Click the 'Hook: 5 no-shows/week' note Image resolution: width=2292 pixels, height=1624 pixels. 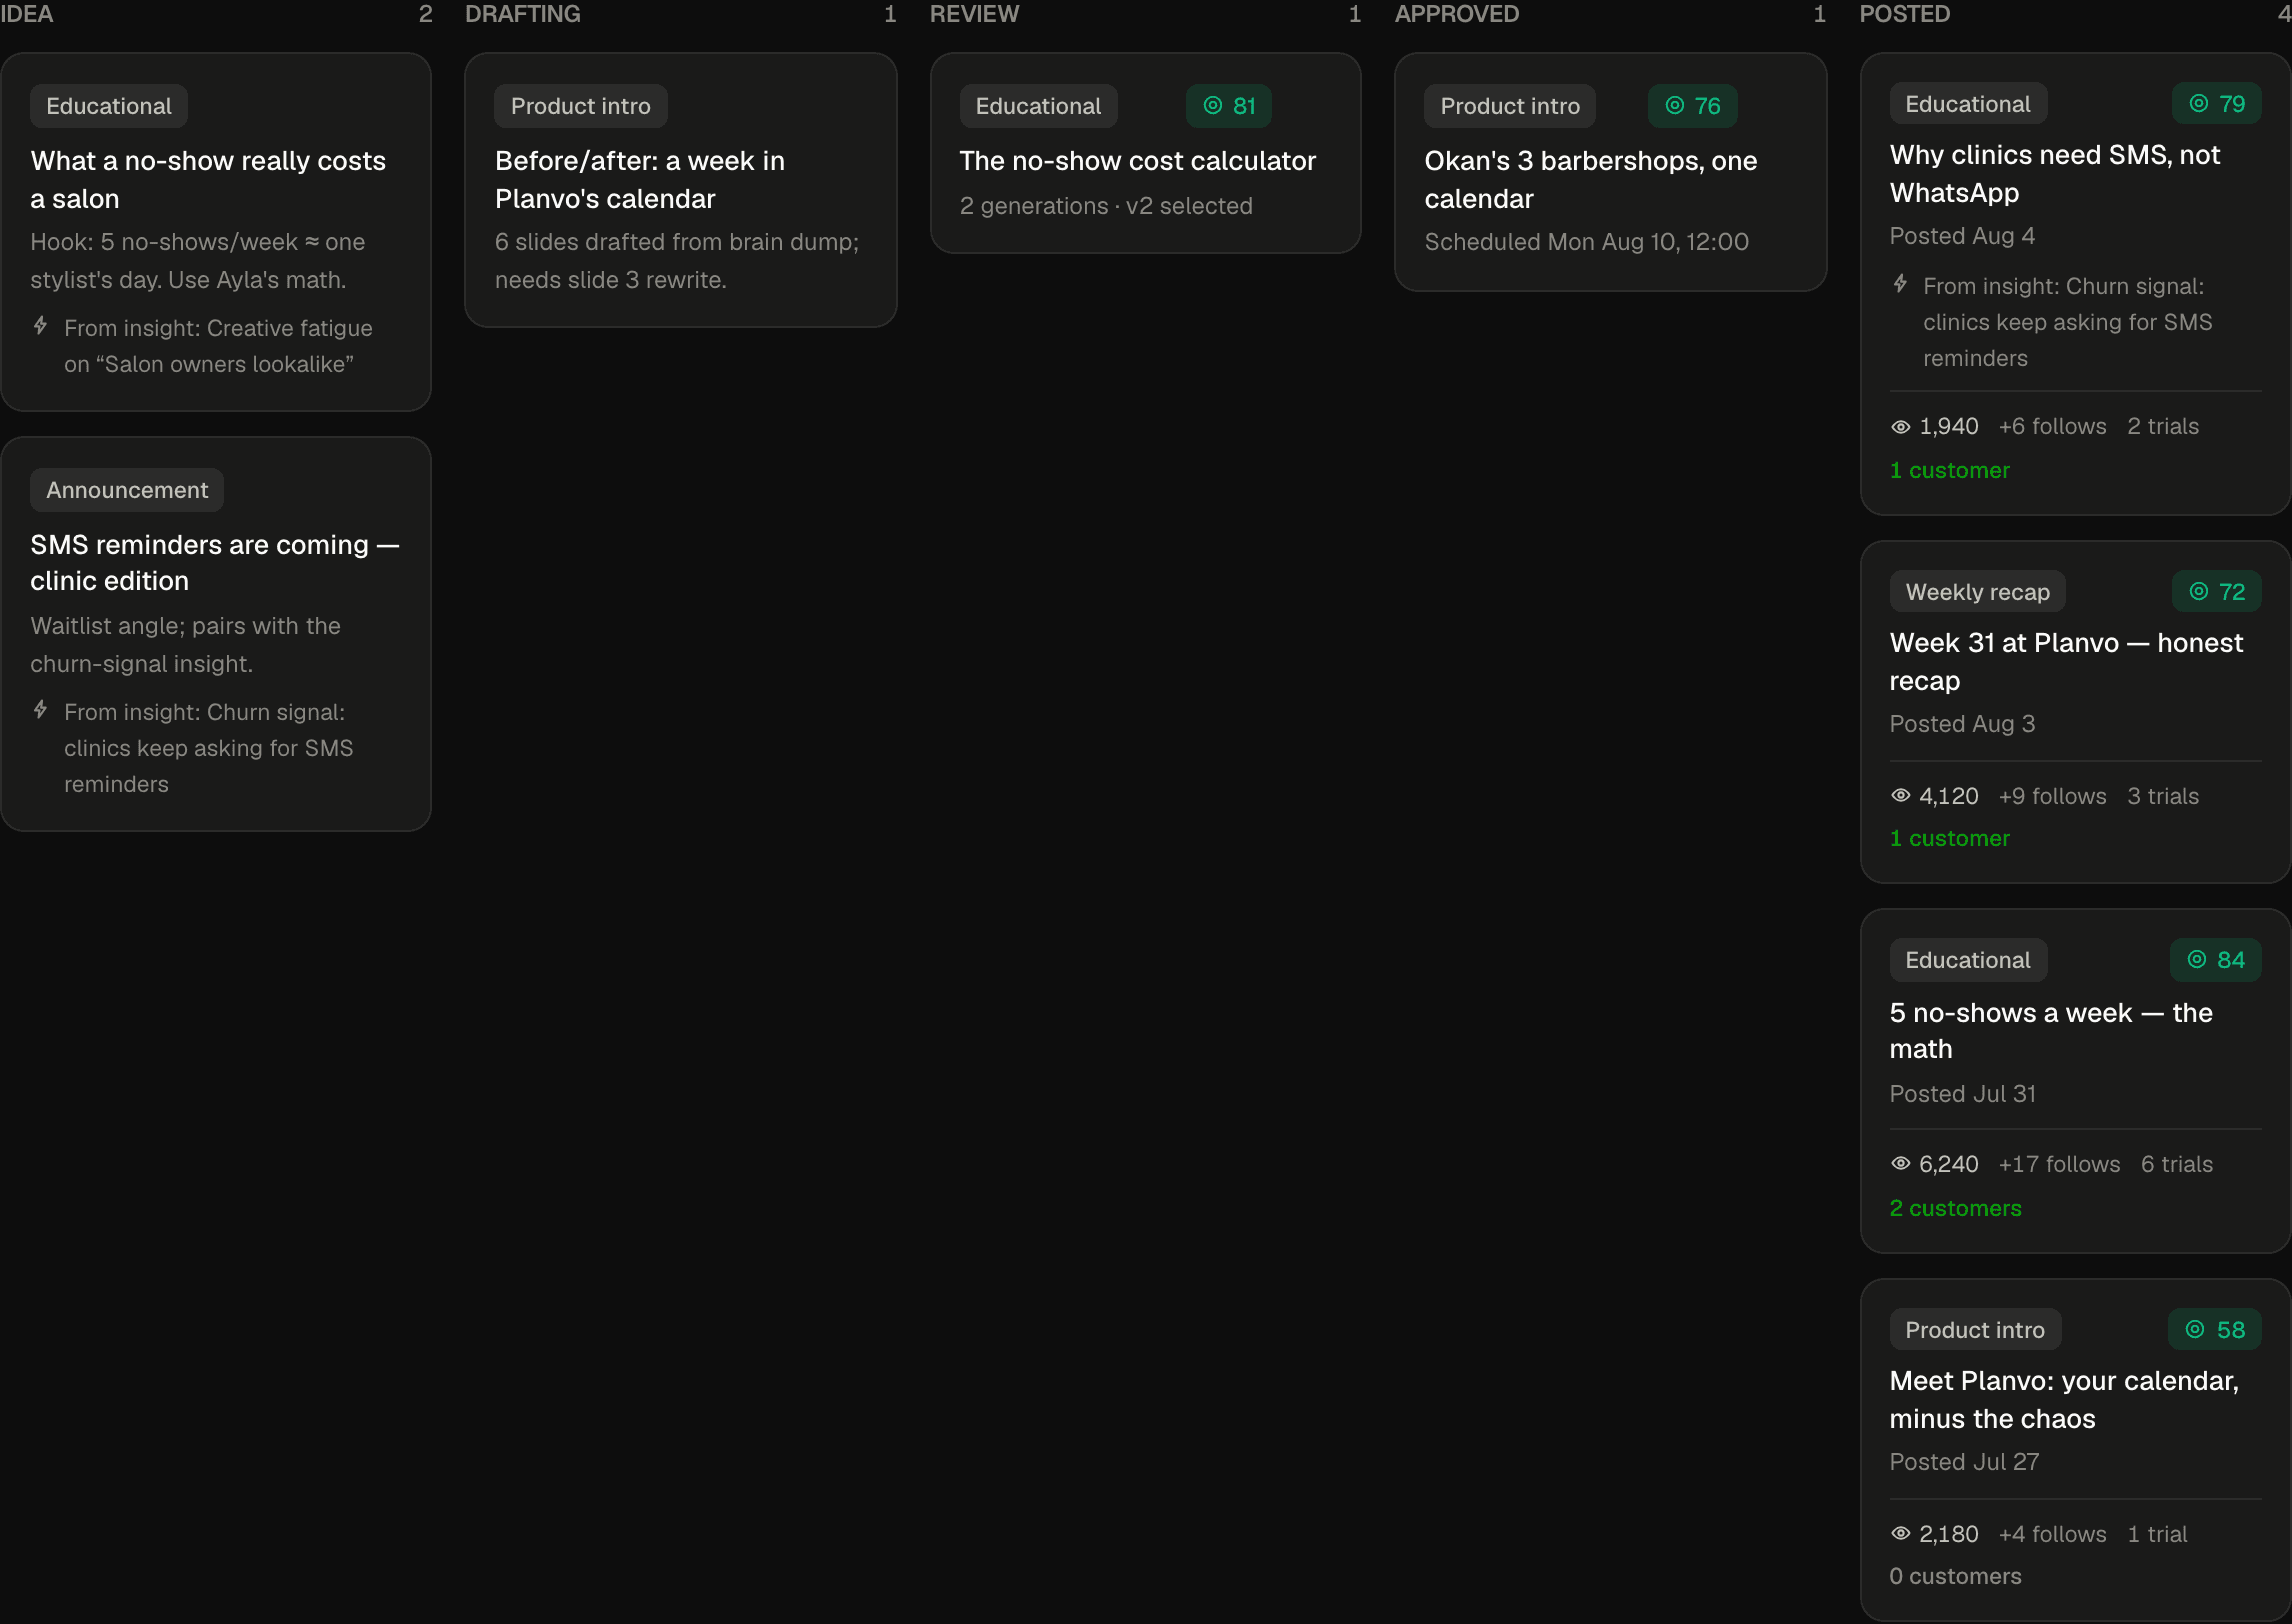pyautogui.click(x=197, y=261)
